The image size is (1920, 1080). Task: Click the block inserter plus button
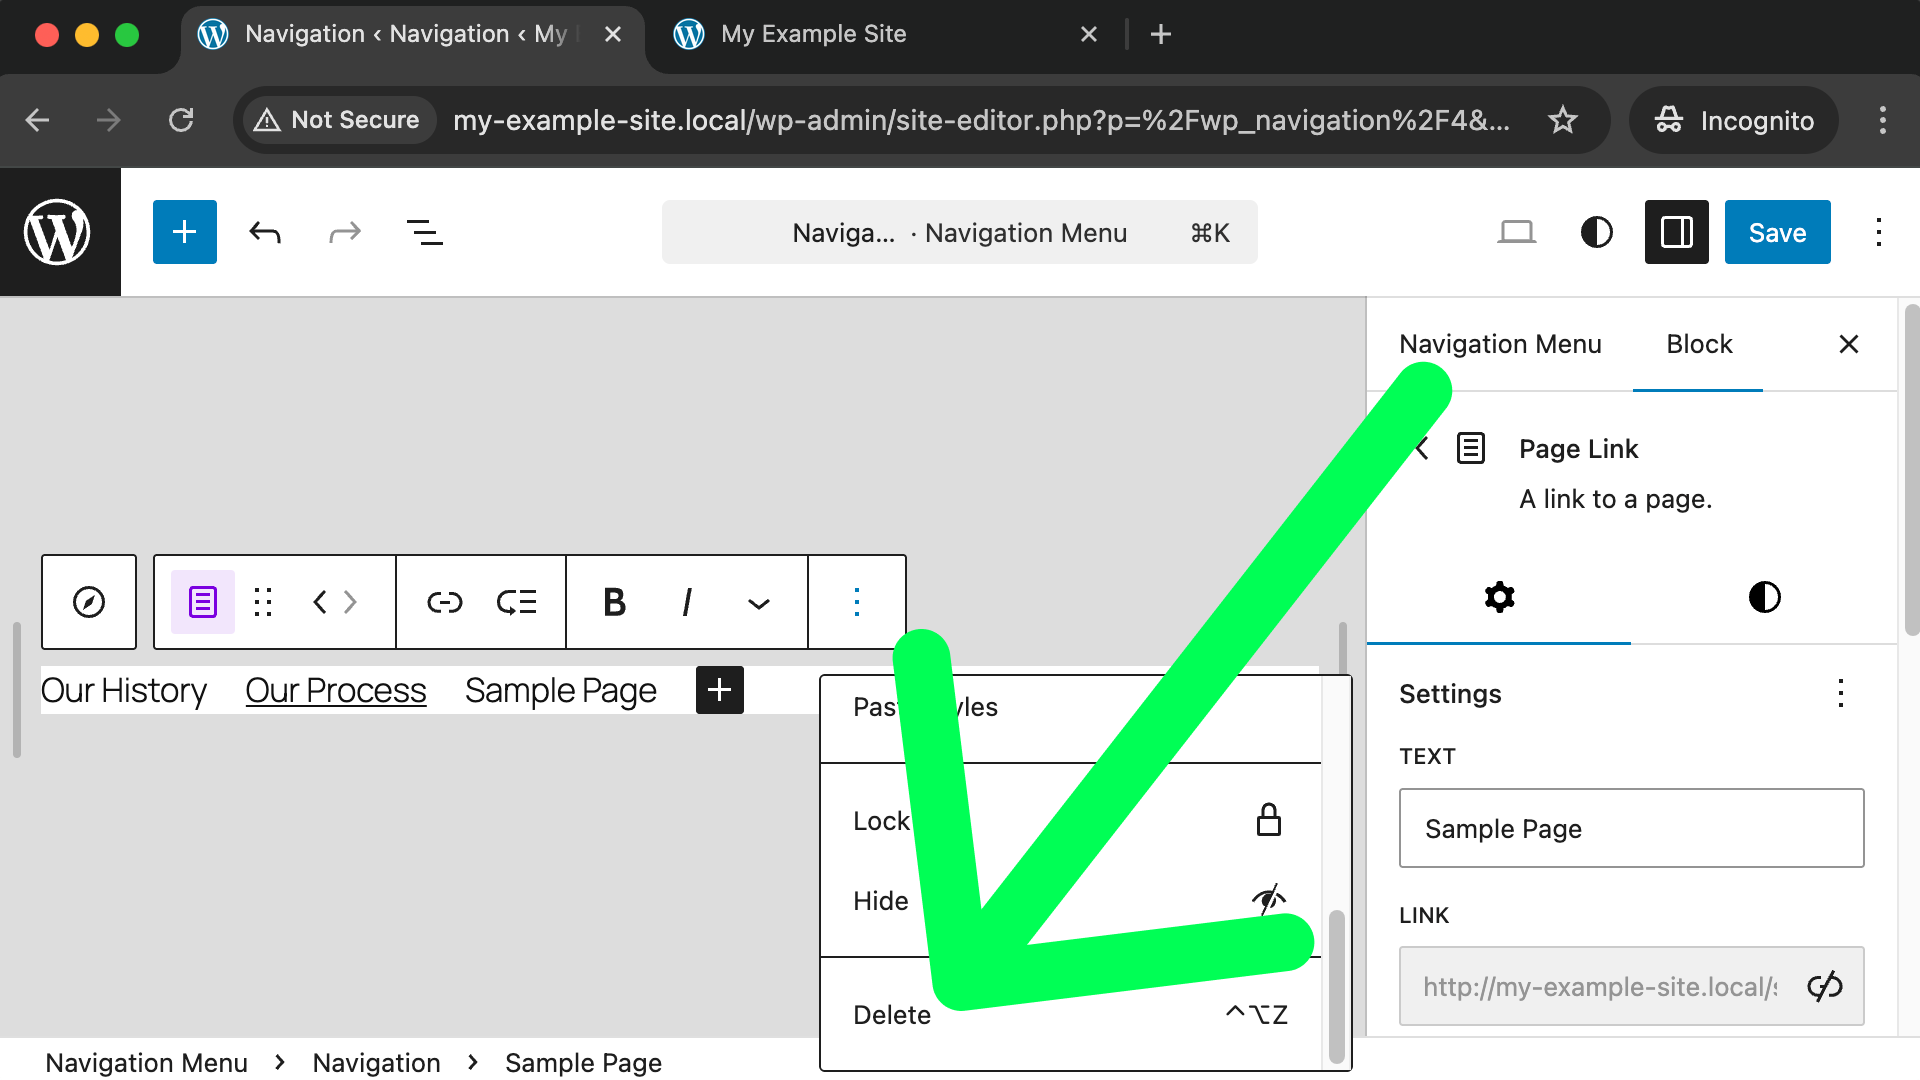click(184, 232)
